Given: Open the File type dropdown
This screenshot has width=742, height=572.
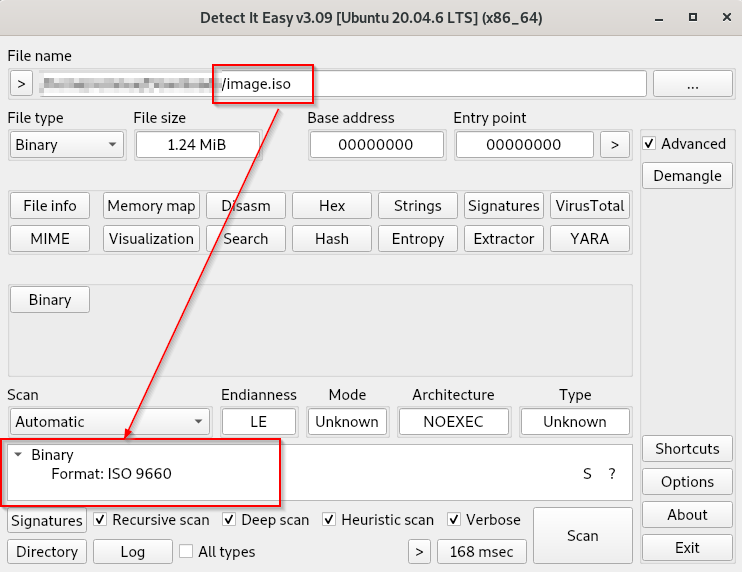Looking at the screenshot, I should pyautogui.click(x=66, y=145).
